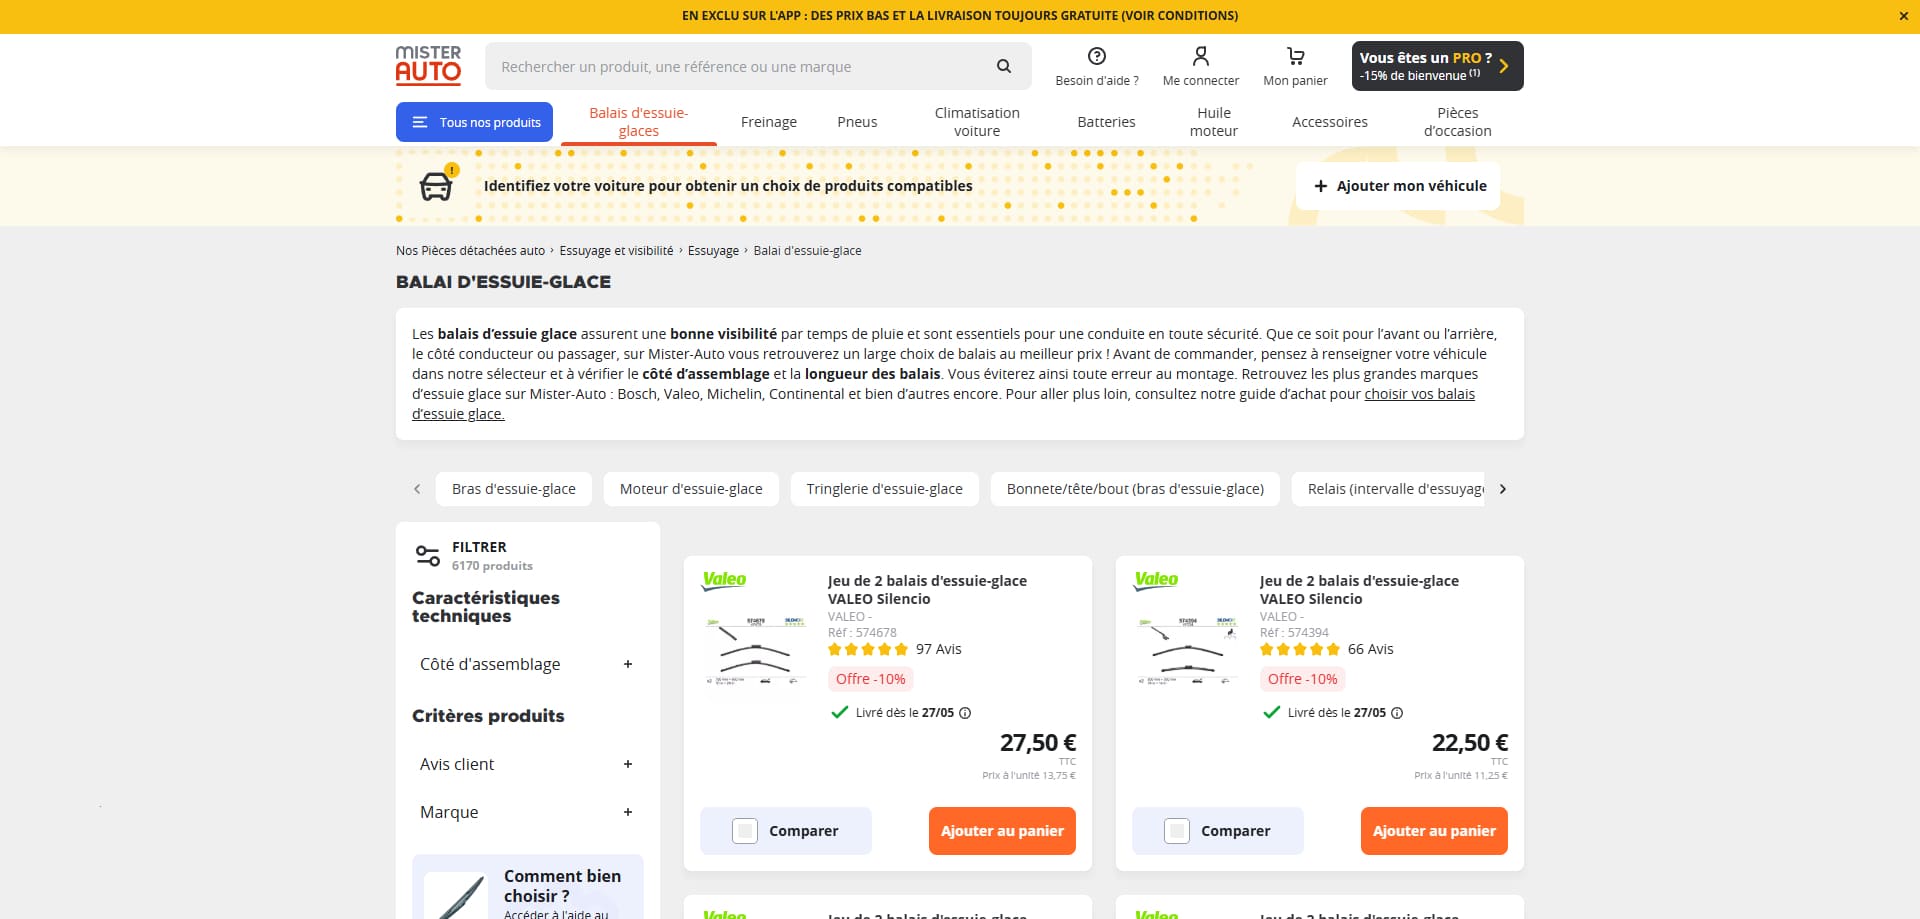Open the Pièces d'occasion menu
The width and height of the screenshot is (1920, 919).
pos(1457,122)
